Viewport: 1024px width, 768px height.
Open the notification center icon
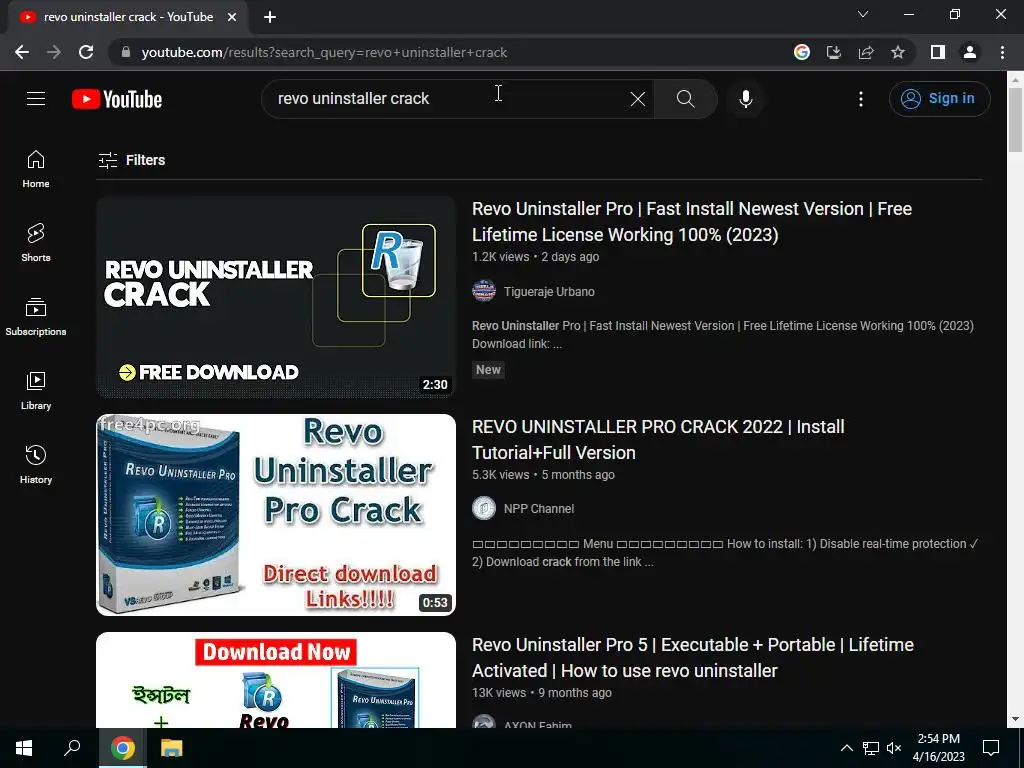[991, 748]
